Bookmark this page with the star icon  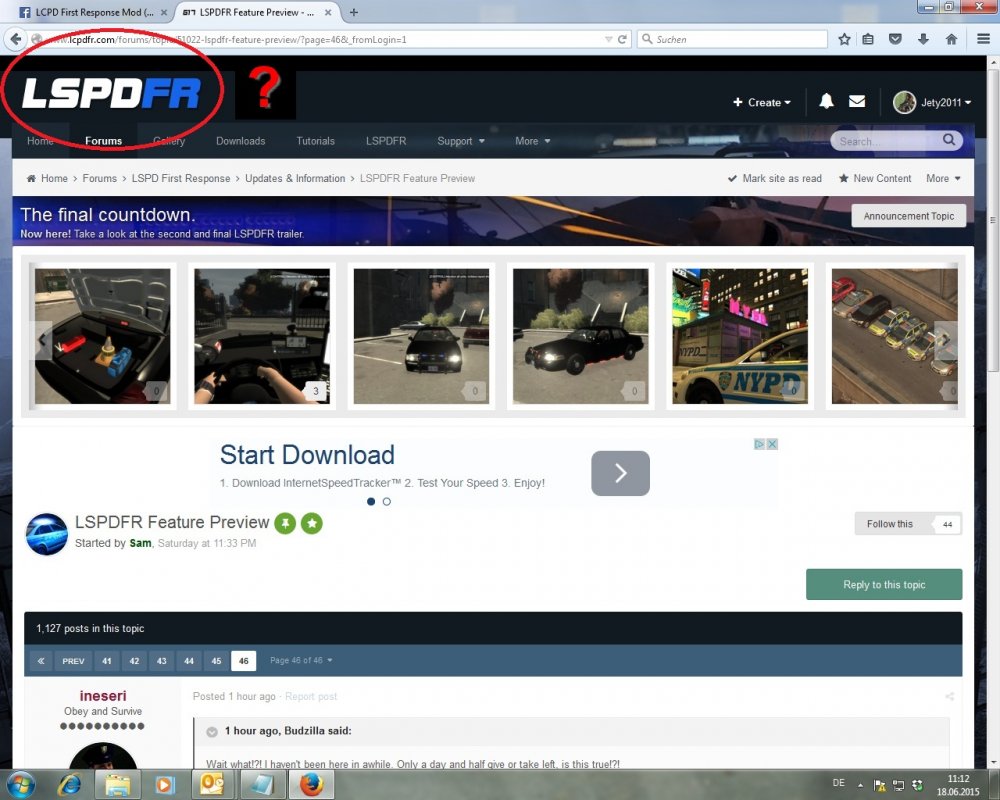(x=844, y=40)
